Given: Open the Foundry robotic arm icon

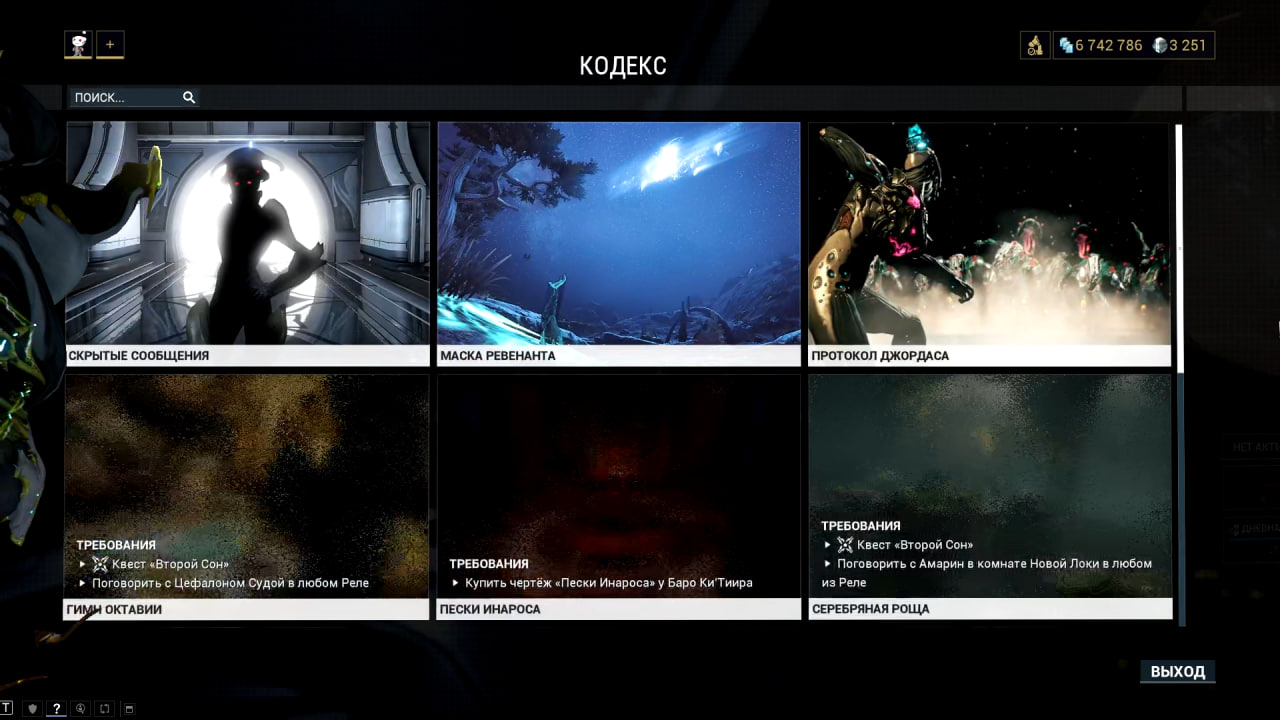Looking at the screenshot, I should pyautogui.click(x=1035, y=45).
